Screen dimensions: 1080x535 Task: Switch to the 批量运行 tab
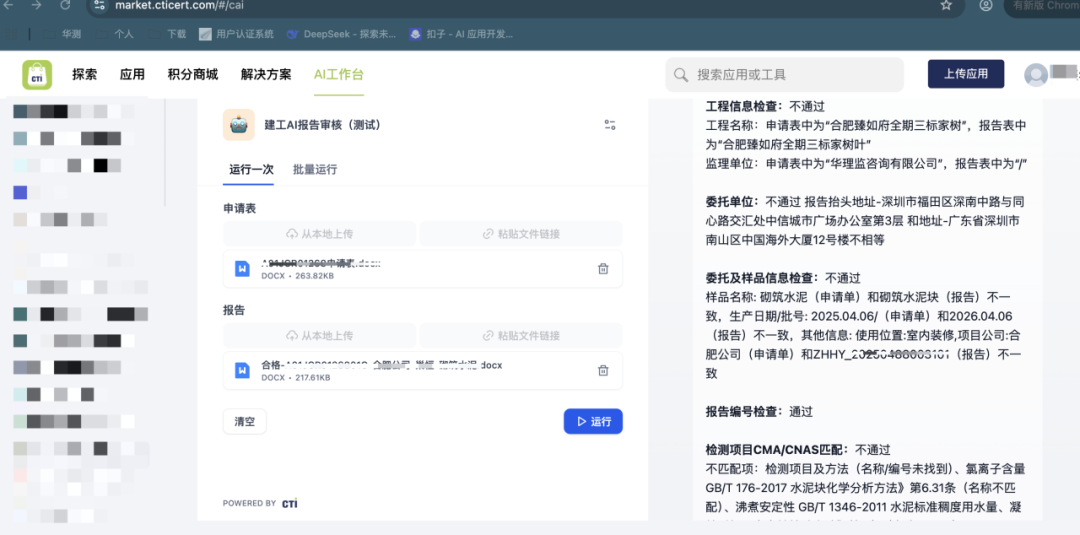tap(315, 170)
